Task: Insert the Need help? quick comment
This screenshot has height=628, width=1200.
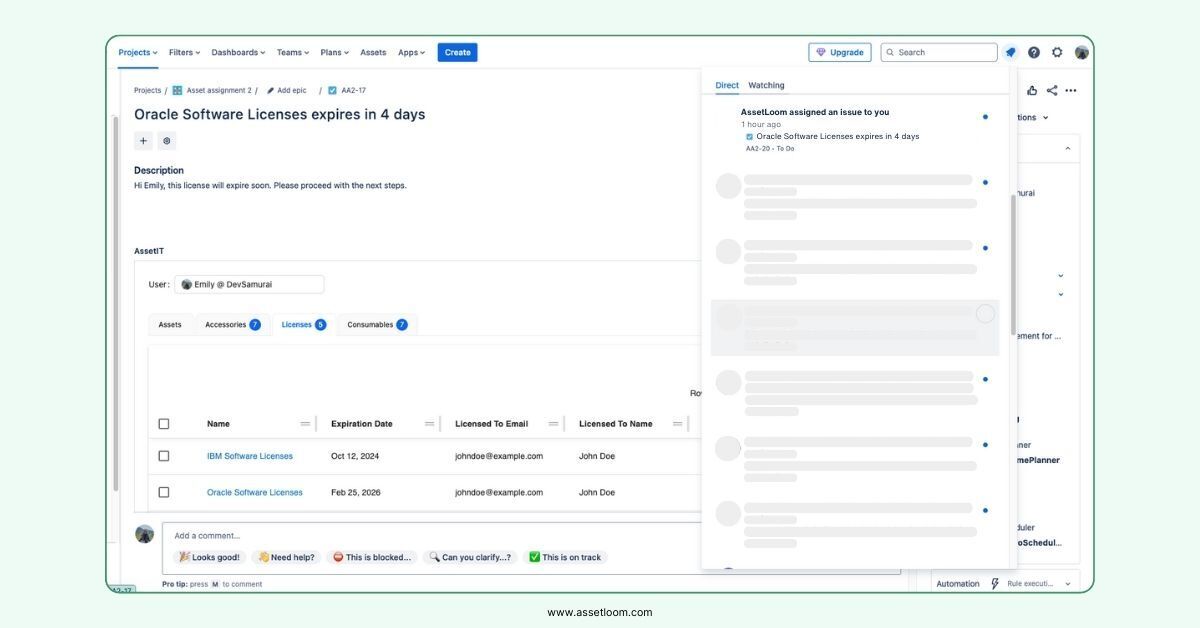Action: tap(285, 557)
